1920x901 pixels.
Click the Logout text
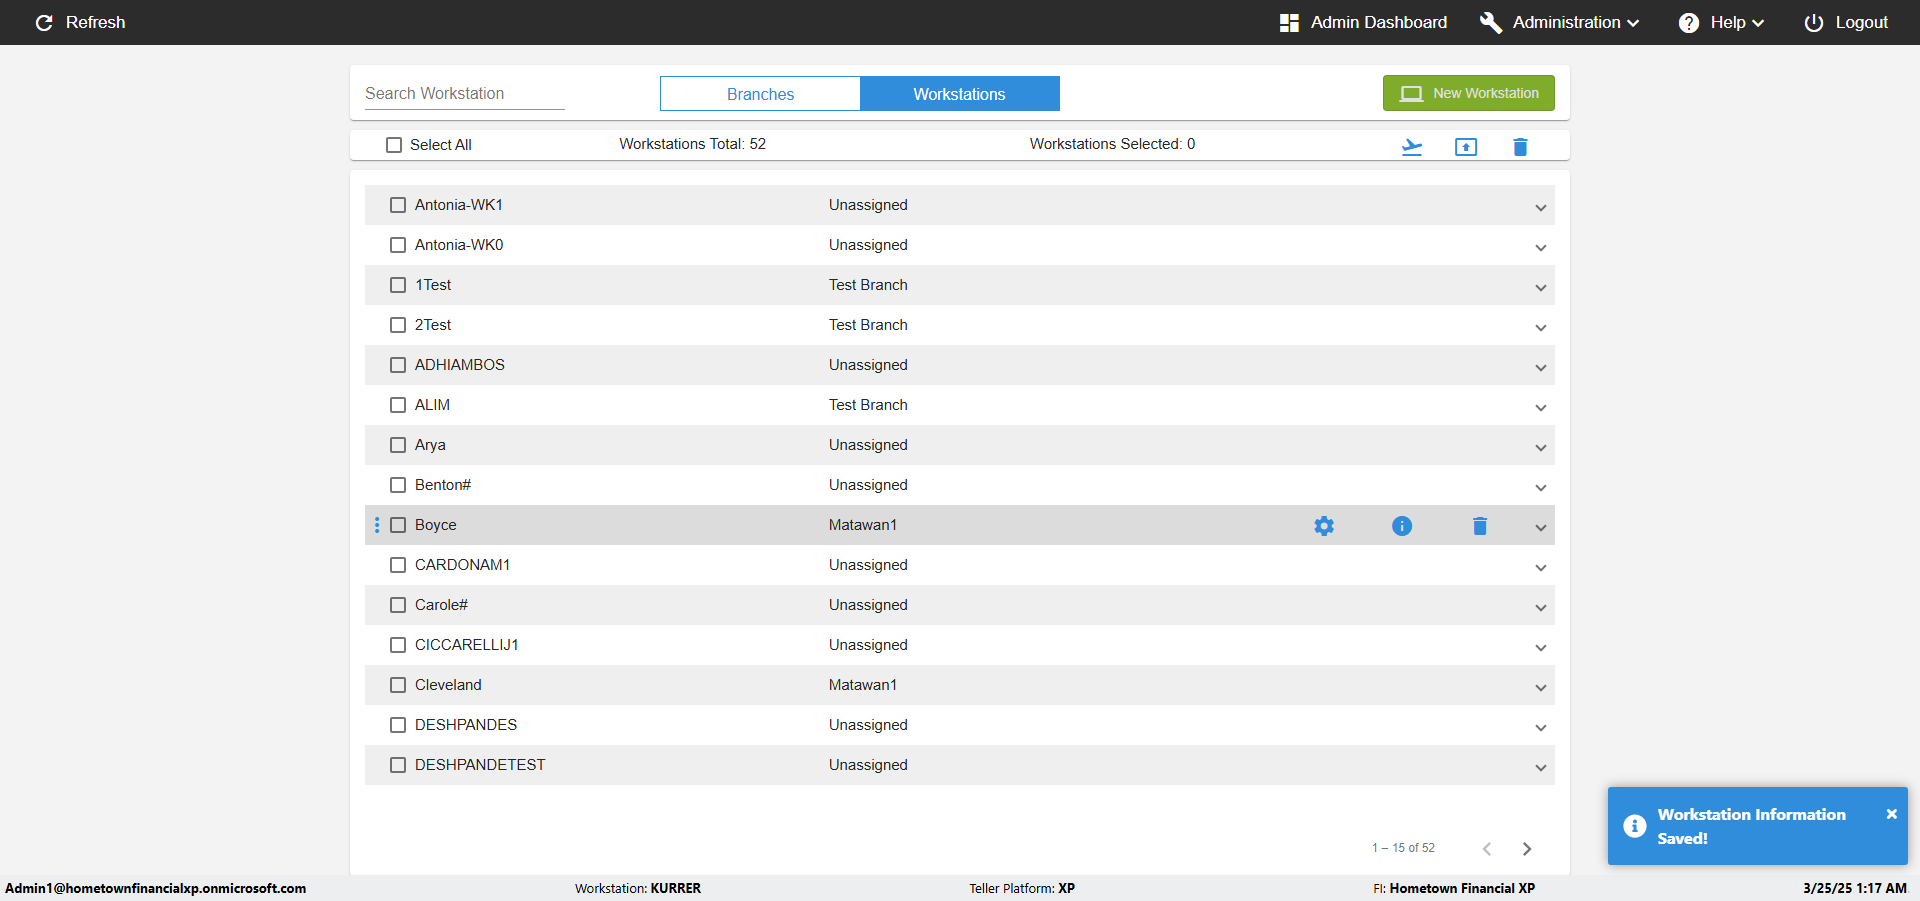[x=1861, y=22]
